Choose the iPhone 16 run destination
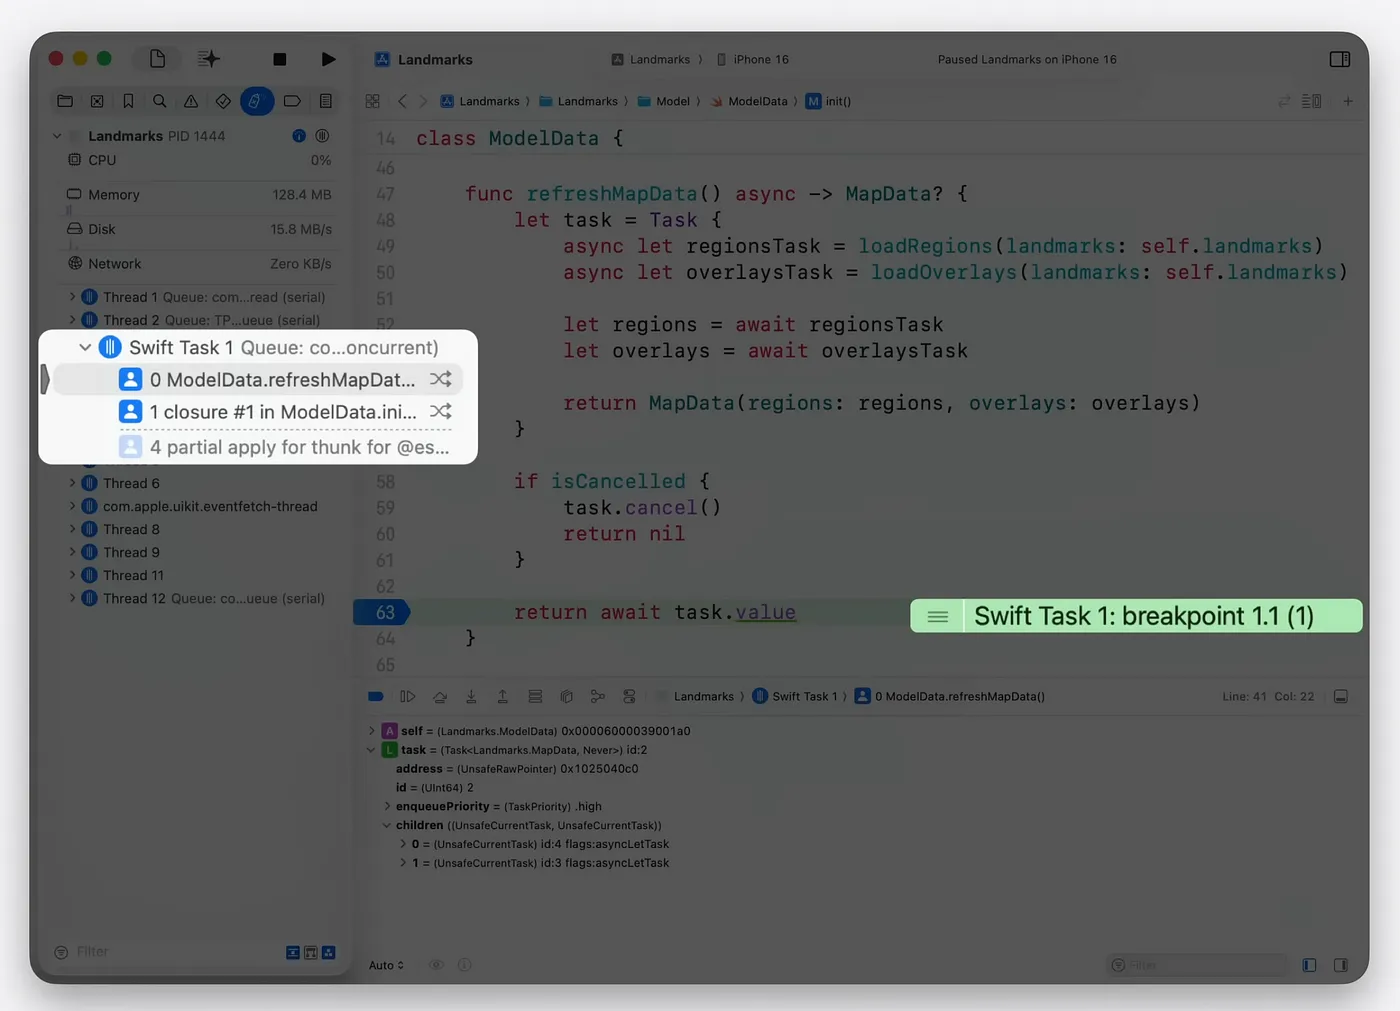1400x1011 pixels. click(x=753, y=59)
